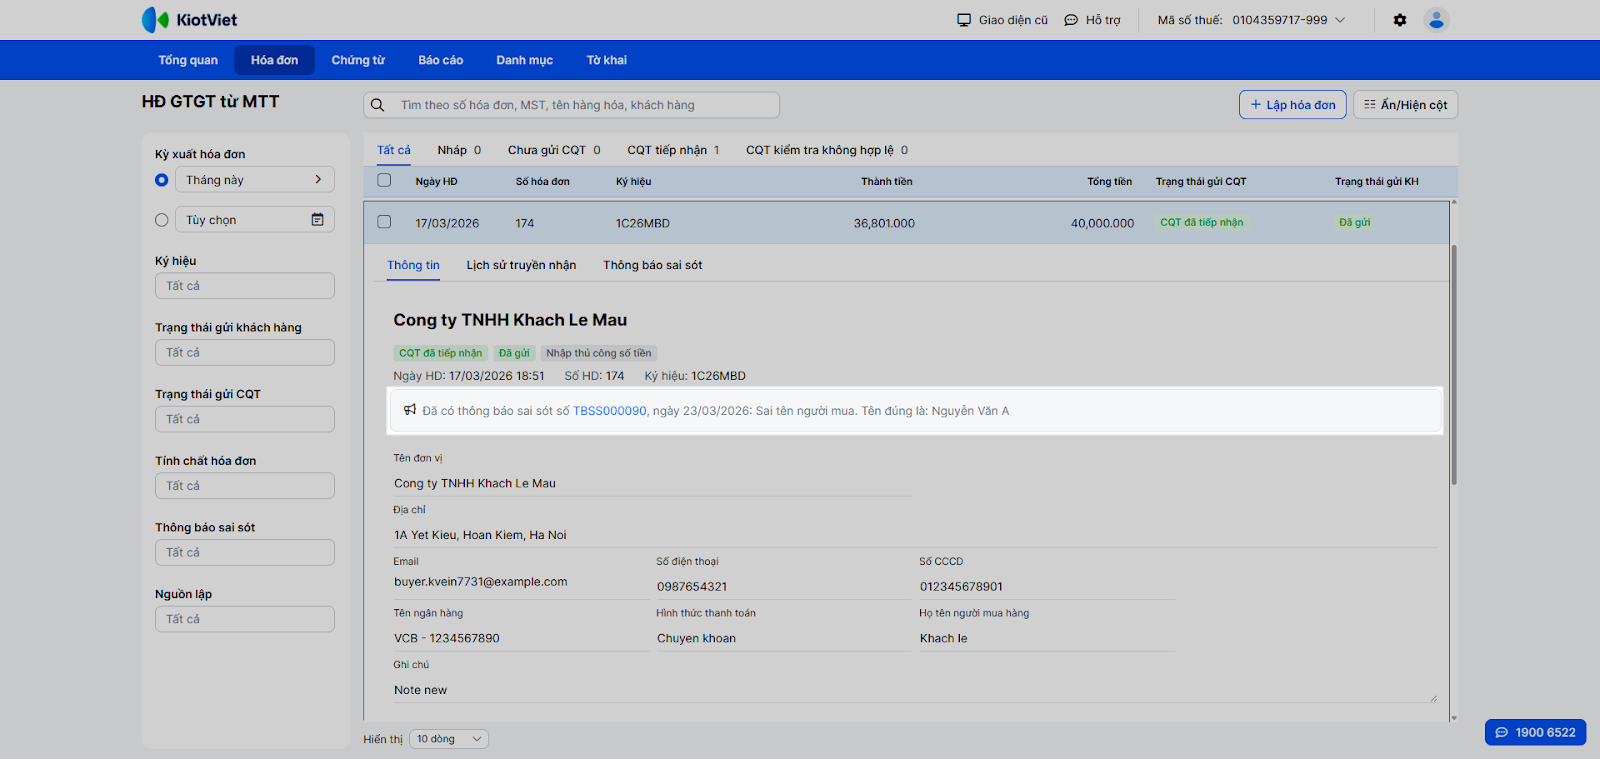Click the Email field

[520, 582]
